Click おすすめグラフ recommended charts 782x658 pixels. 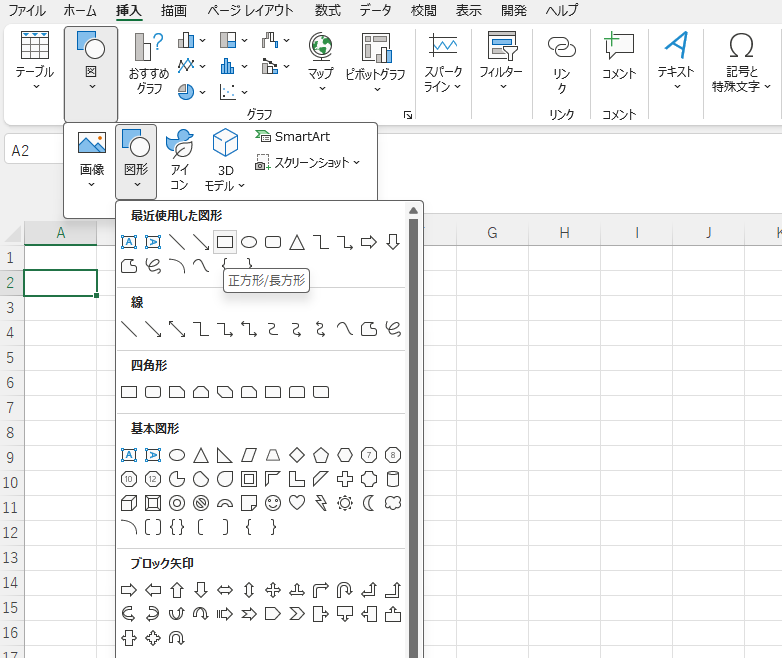(149, 63)
